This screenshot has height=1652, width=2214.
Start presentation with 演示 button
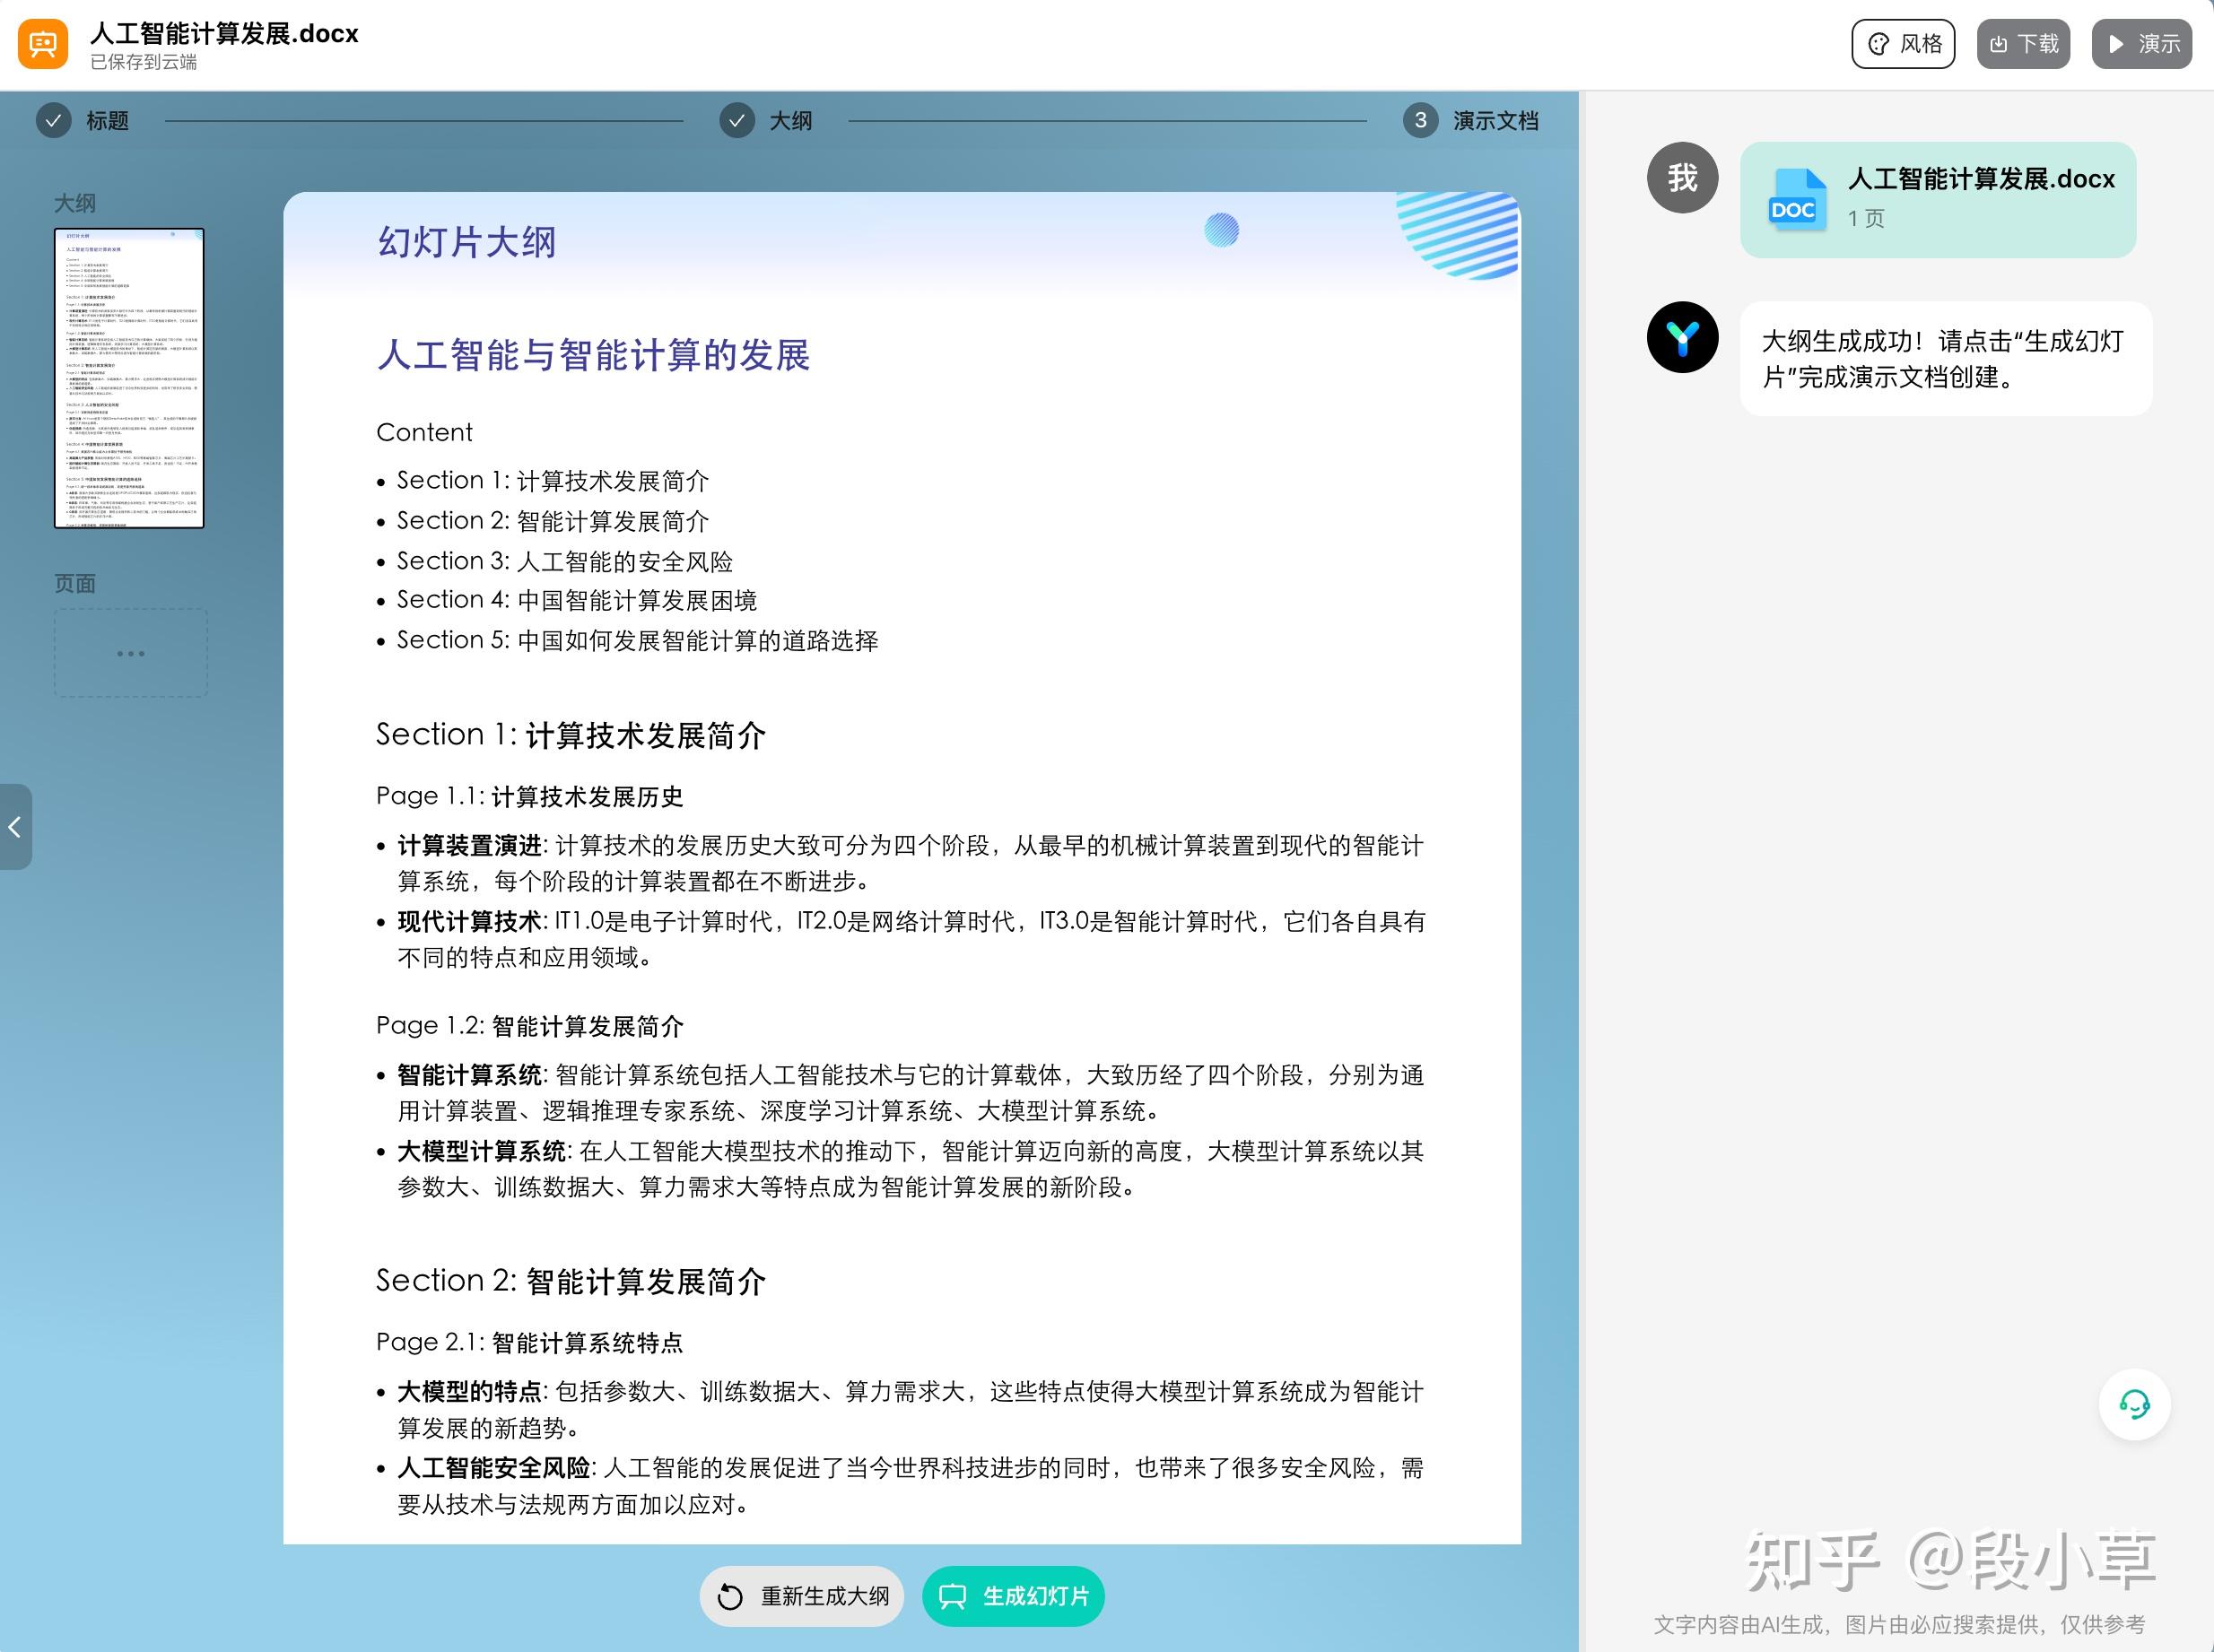[x=2141, y=44]
